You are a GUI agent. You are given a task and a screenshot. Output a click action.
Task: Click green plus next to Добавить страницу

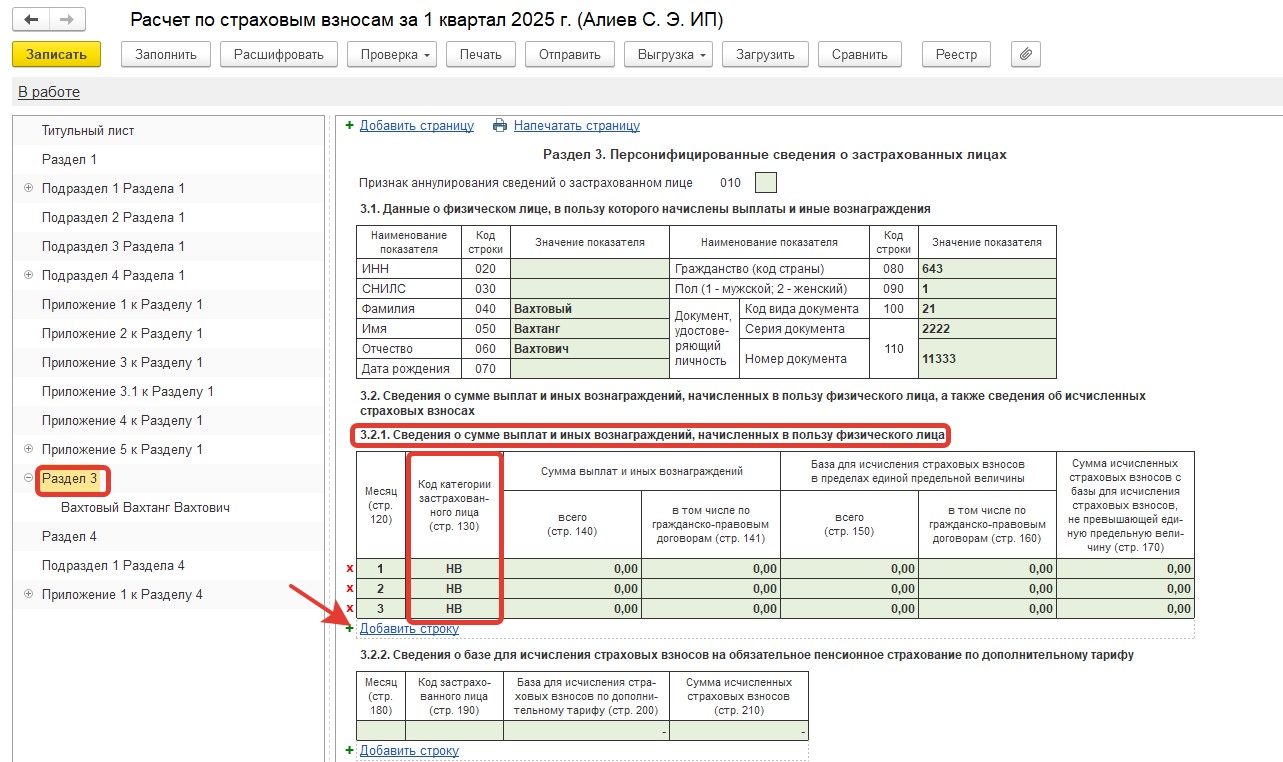pyautogui.click(x=349, y=126)
